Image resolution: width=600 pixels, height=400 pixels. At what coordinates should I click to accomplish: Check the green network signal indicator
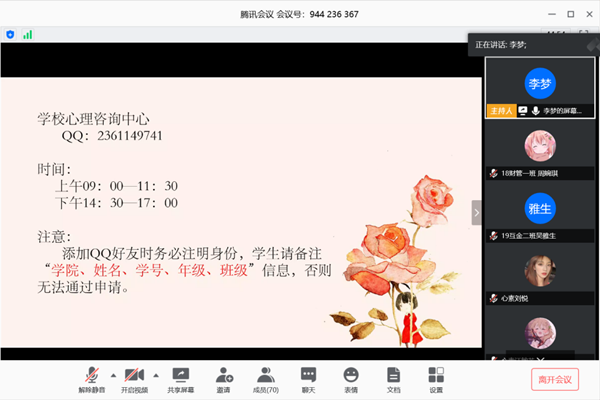click(27, 34)
